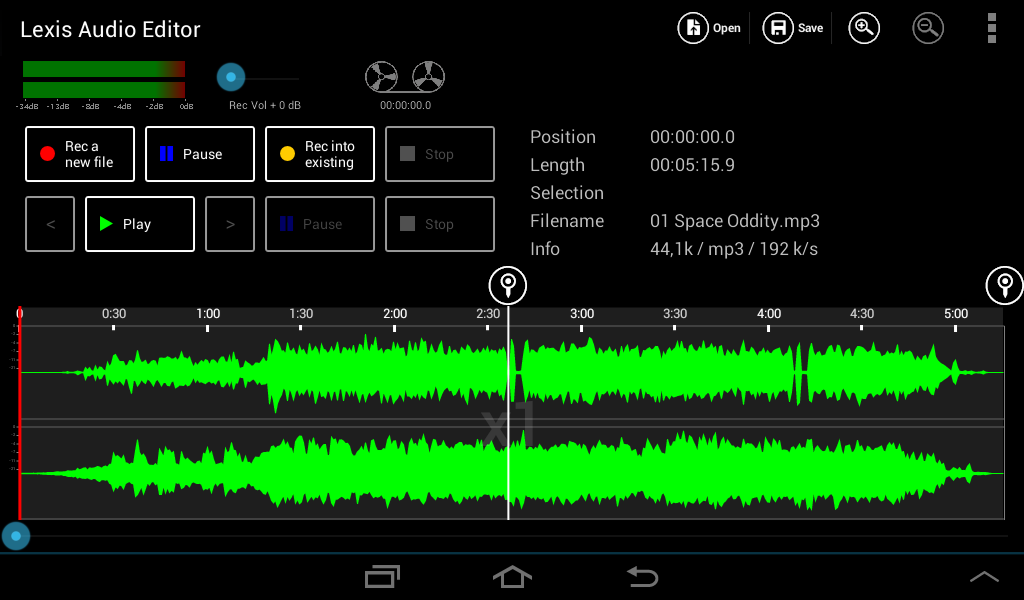This screenshot has height=600, width=1024.
Task: Open Android recent apps
Action: pyautogui.click(x=382, y=576)
